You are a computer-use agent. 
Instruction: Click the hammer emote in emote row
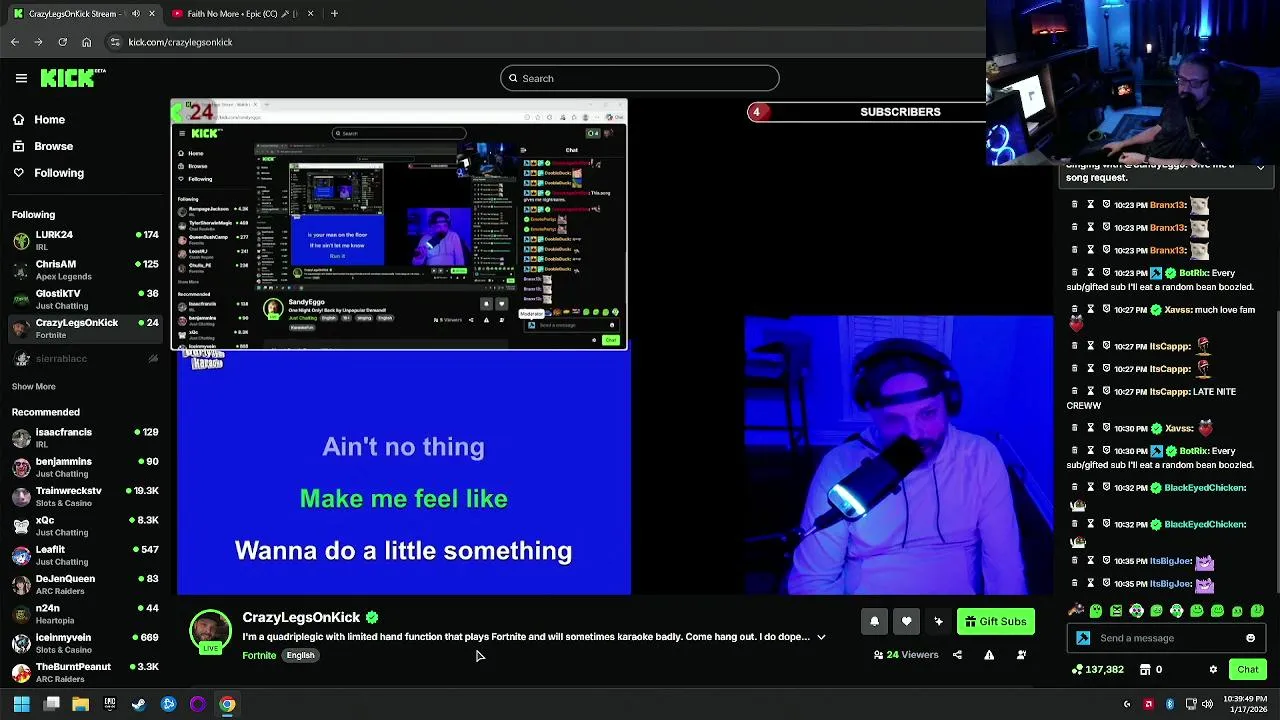(1076, 610)
